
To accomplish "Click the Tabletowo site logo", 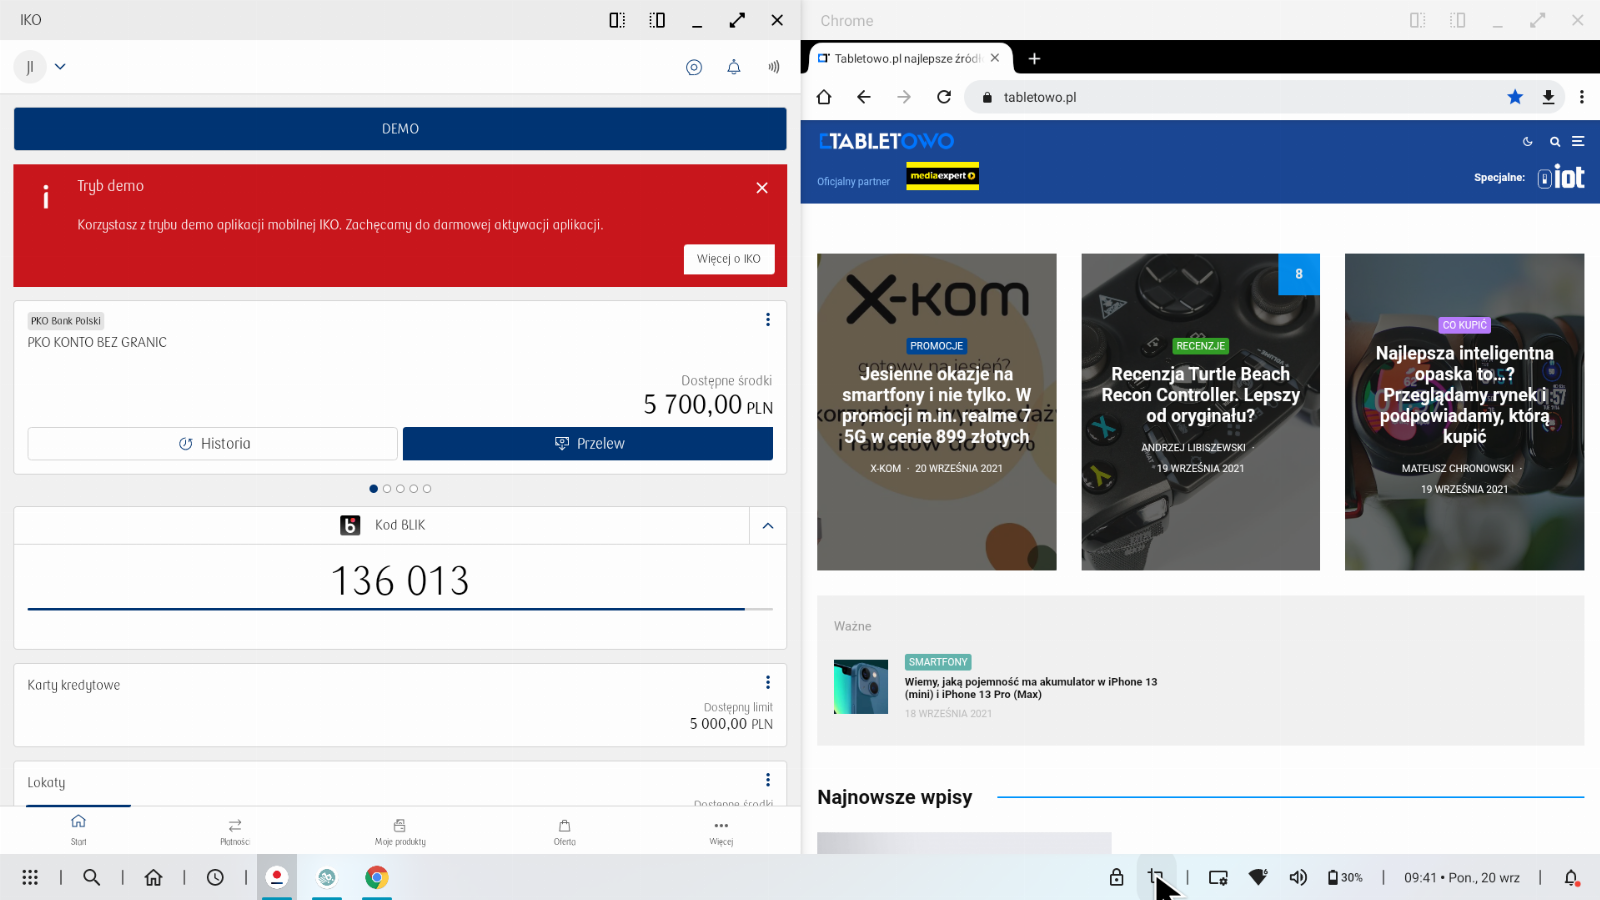I will pyautogui.click(x=886, y=141).
